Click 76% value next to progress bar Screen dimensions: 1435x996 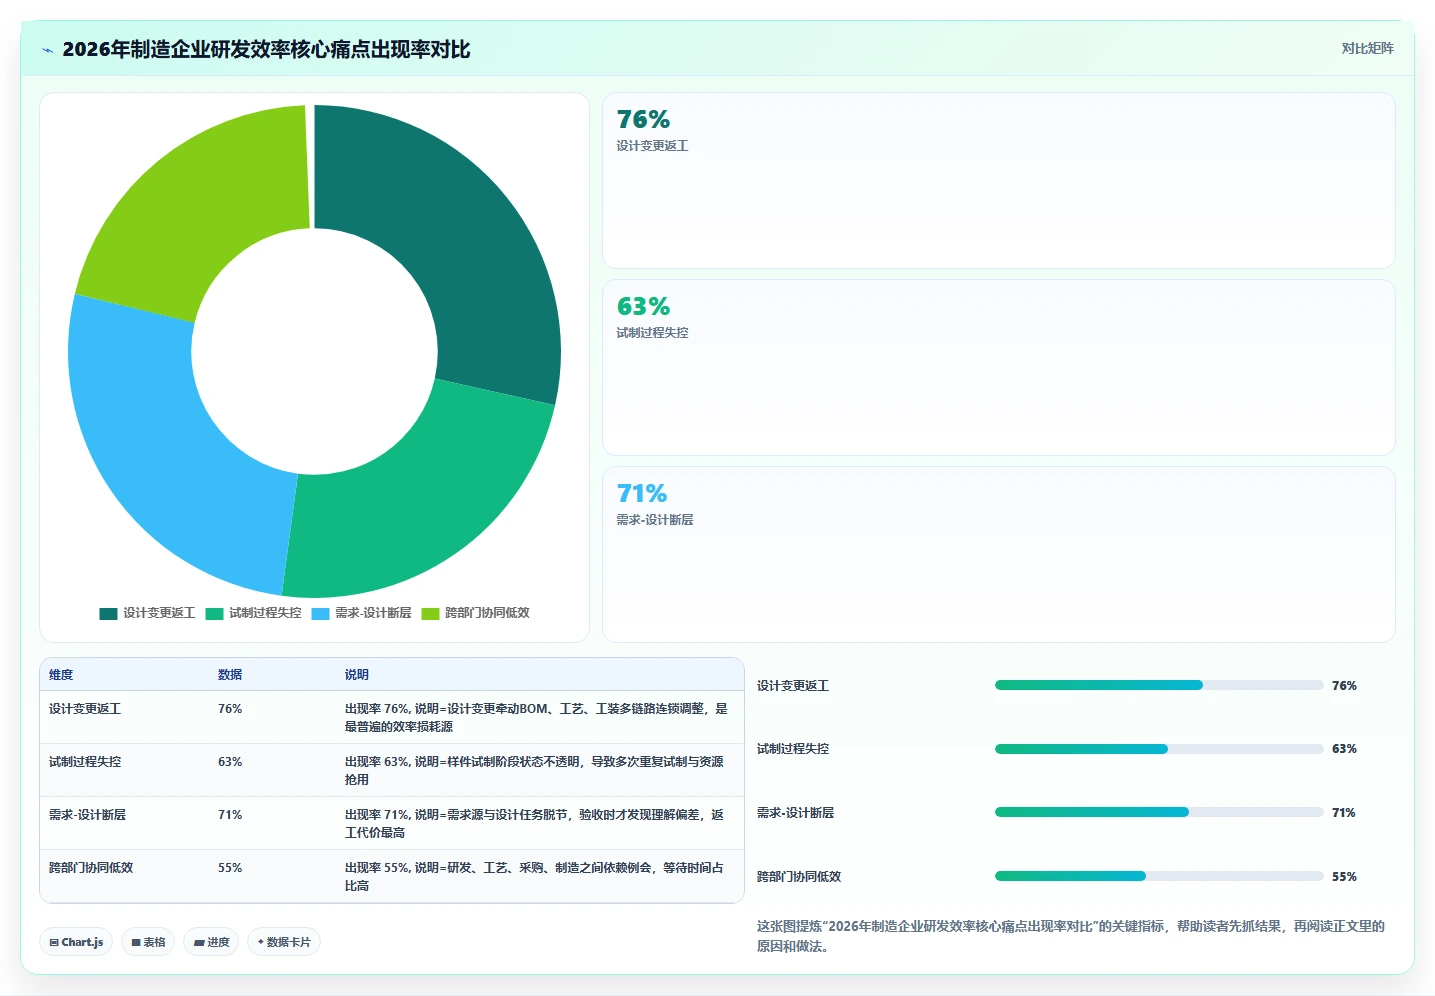pyautogui.click(x=1344, y=686)
